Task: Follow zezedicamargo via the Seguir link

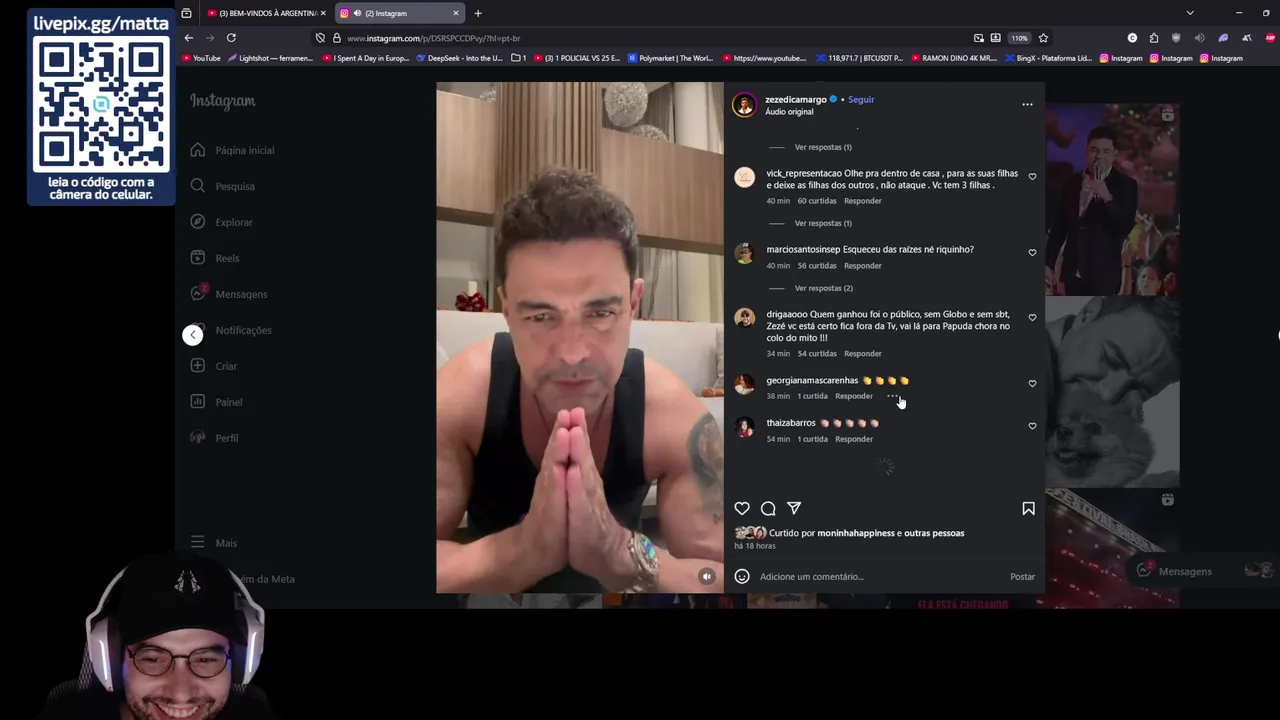Action: [861, 100]
